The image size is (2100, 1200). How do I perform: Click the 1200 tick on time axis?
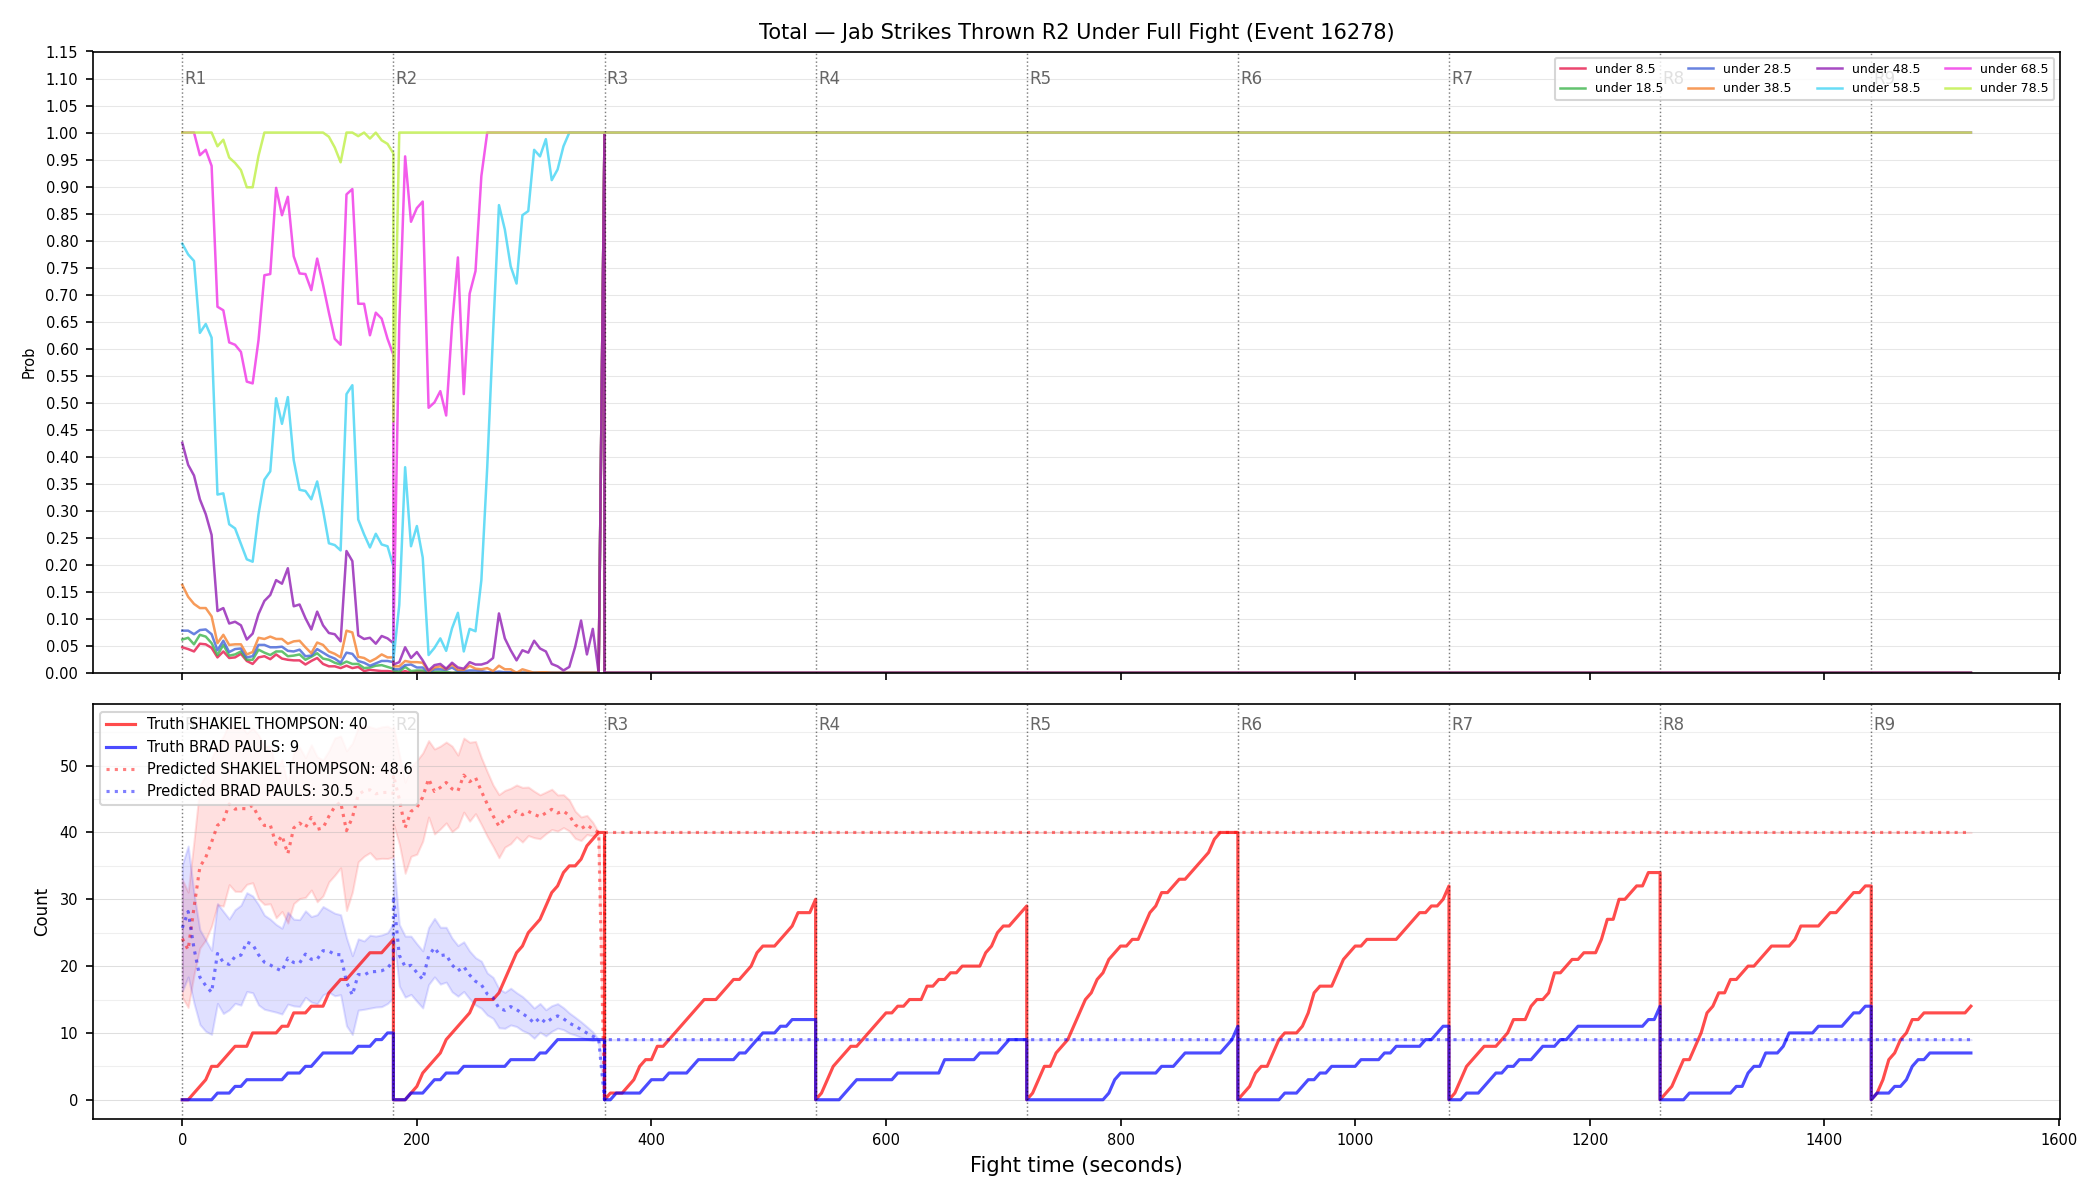tap(1590, 1140)
